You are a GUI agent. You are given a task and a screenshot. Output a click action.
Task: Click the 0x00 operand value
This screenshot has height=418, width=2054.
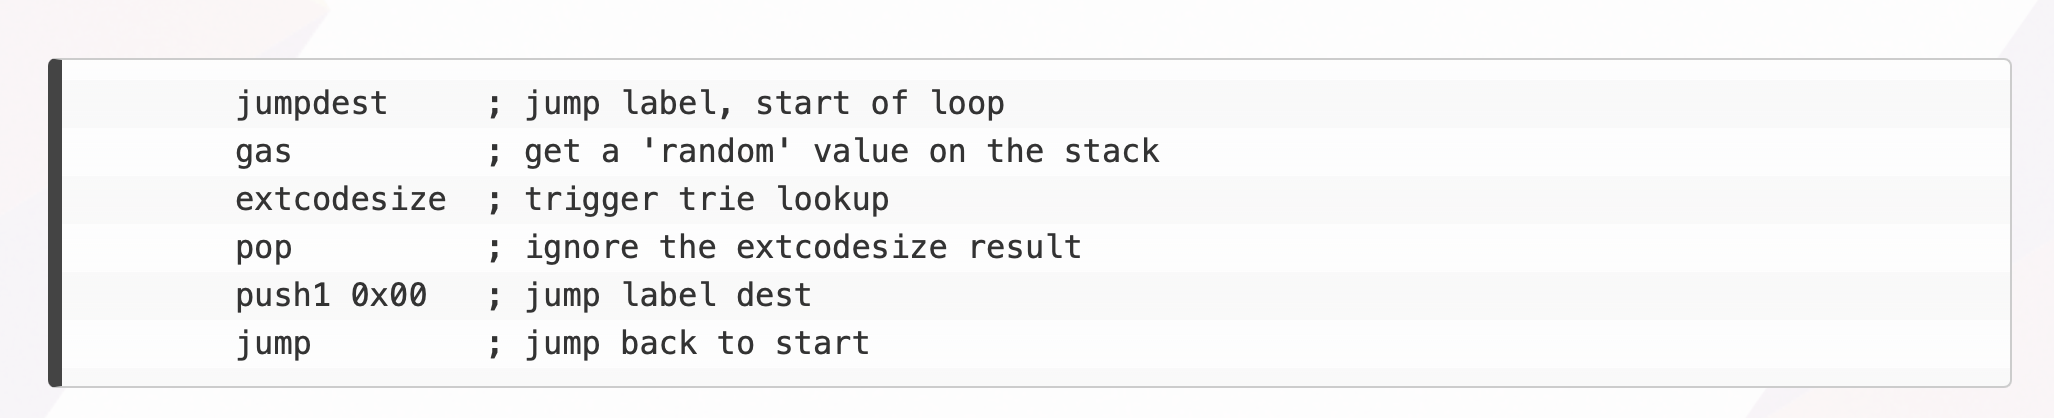click(388, 296)
